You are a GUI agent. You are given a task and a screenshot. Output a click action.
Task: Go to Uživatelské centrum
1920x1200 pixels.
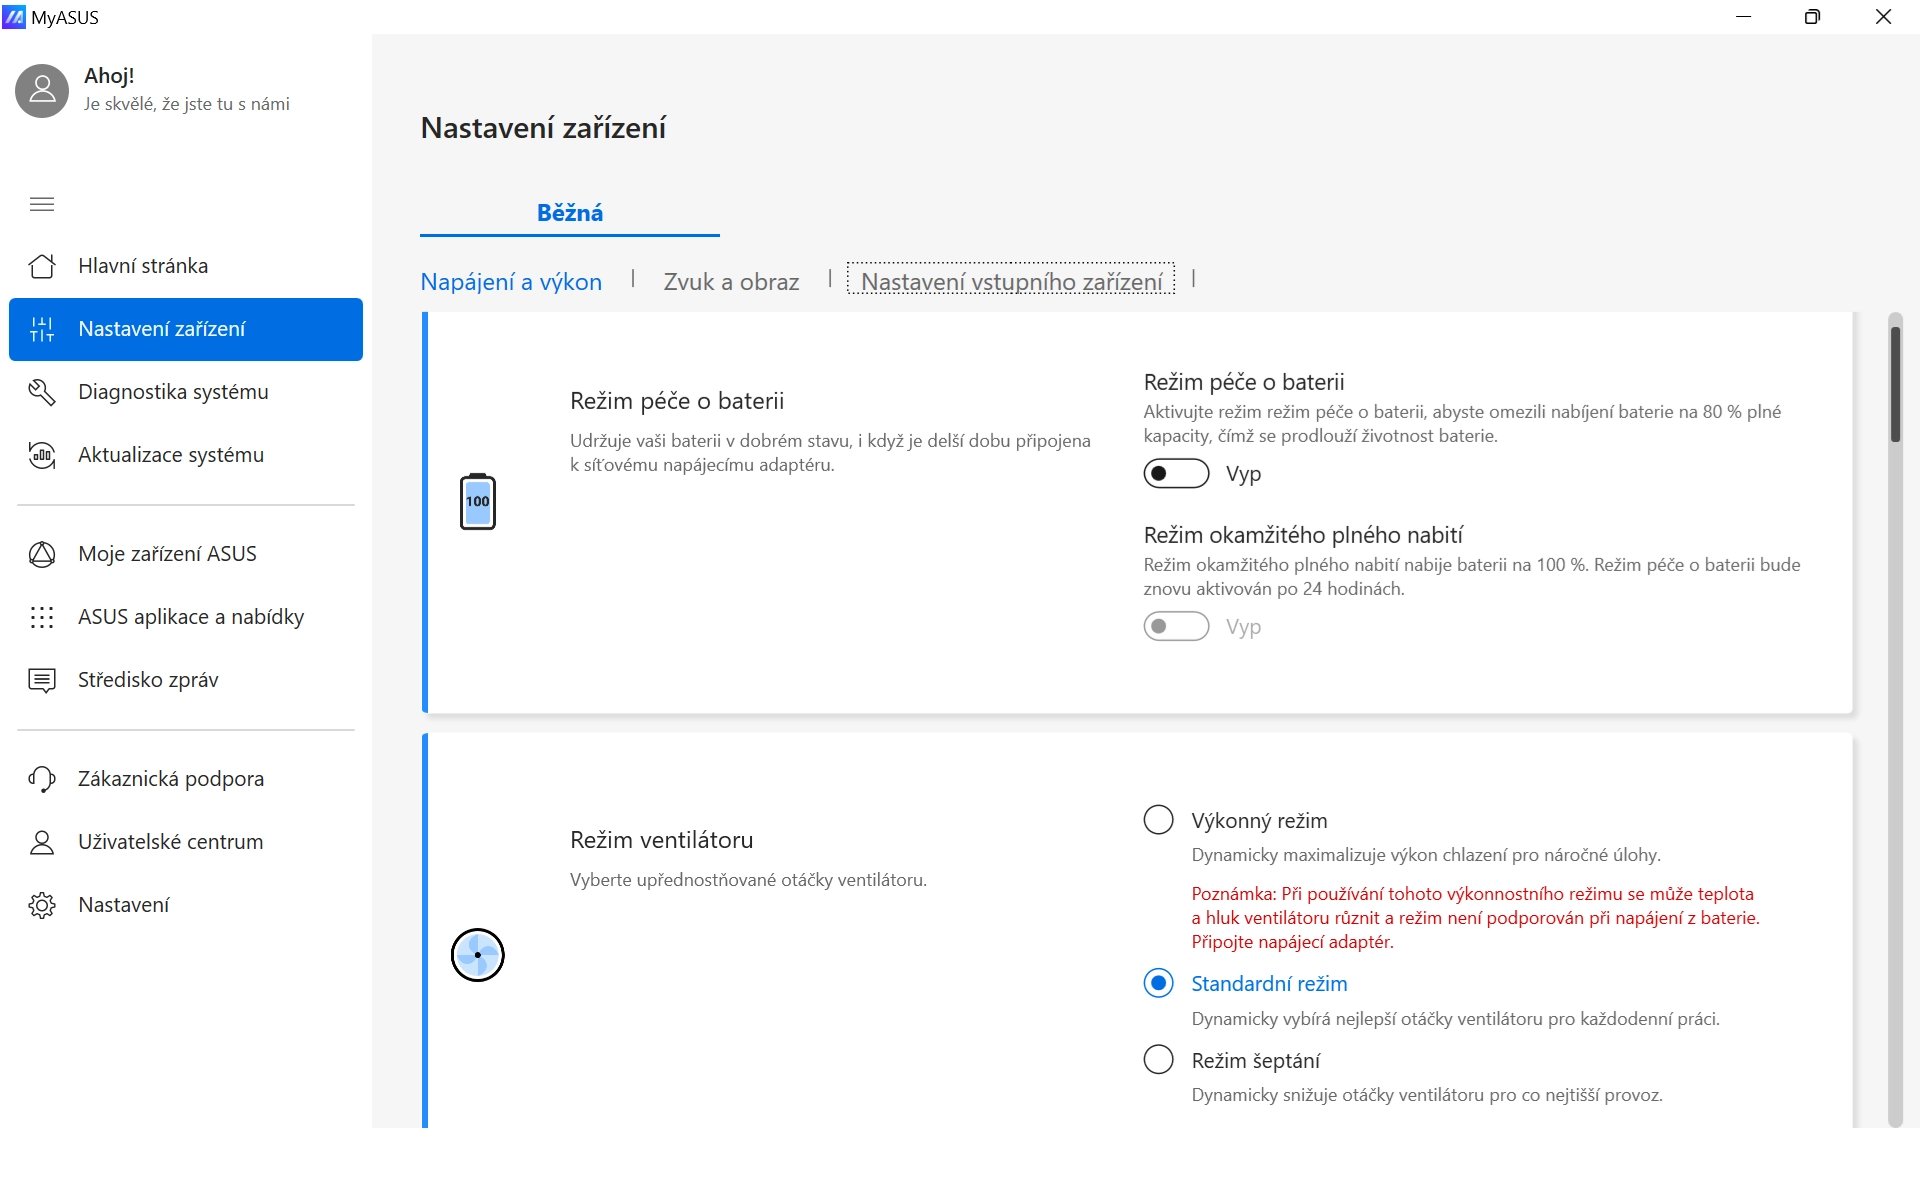pyautogui.click(x=170, y=842)
